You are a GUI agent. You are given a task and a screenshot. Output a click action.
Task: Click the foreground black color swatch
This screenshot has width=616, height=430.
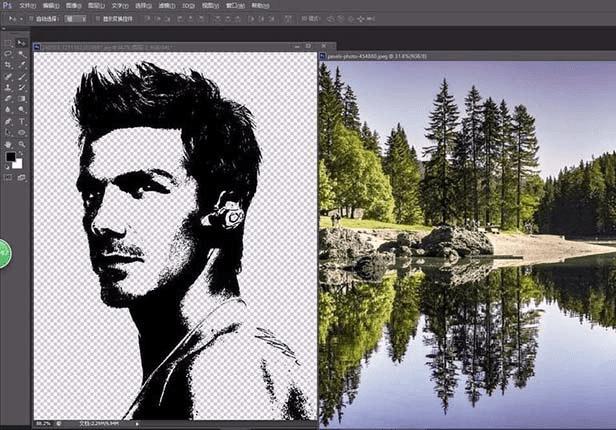point(11,157)
